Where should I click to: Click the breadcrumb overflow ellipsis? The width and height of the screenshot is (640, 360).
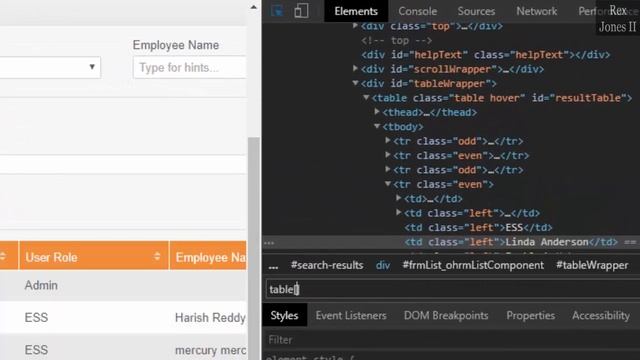tap(273, 266)
